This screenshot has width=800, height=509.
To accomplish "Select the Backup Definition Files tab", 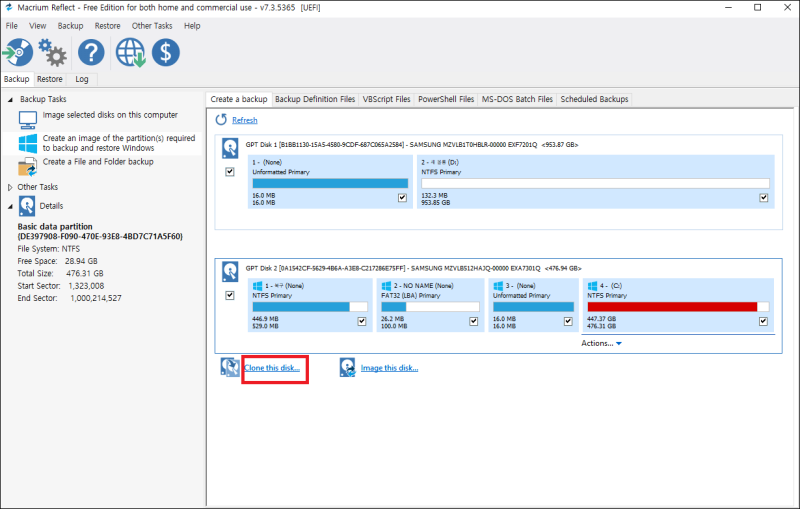I will pyautogui.click(x=315, y=99).
